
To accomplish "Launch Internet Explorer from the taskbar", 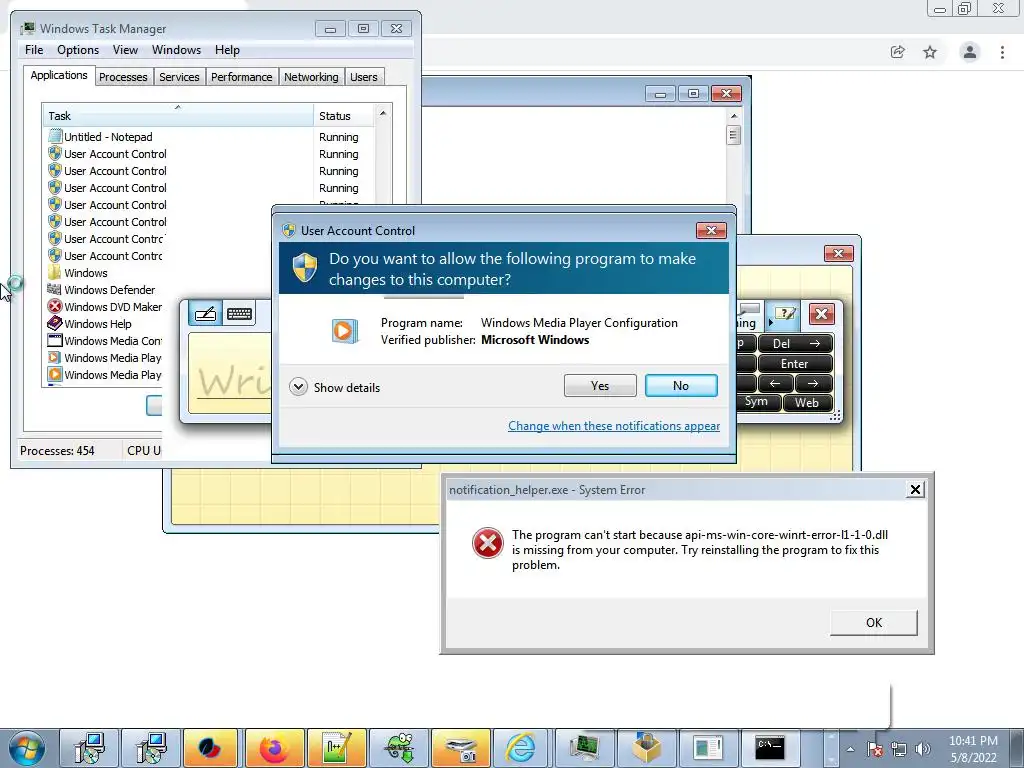I will pyautogui.click(x=522, y=748).
